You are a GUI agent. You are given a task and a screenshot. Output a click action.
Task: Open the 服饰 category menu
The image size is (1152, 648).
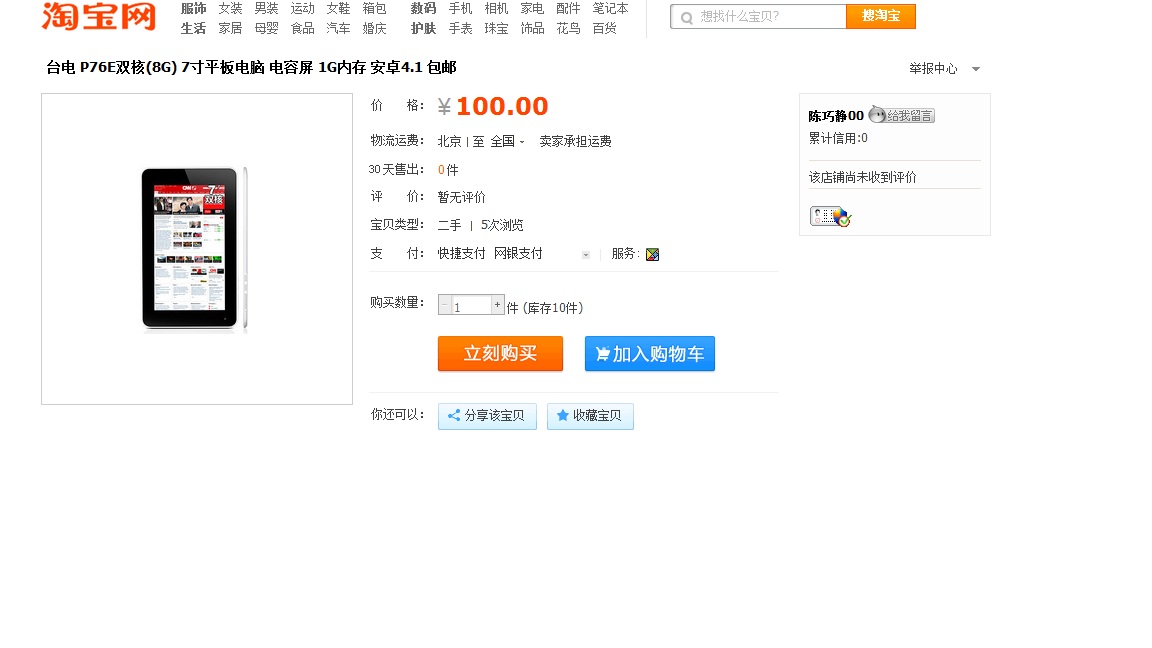[194, 8]
